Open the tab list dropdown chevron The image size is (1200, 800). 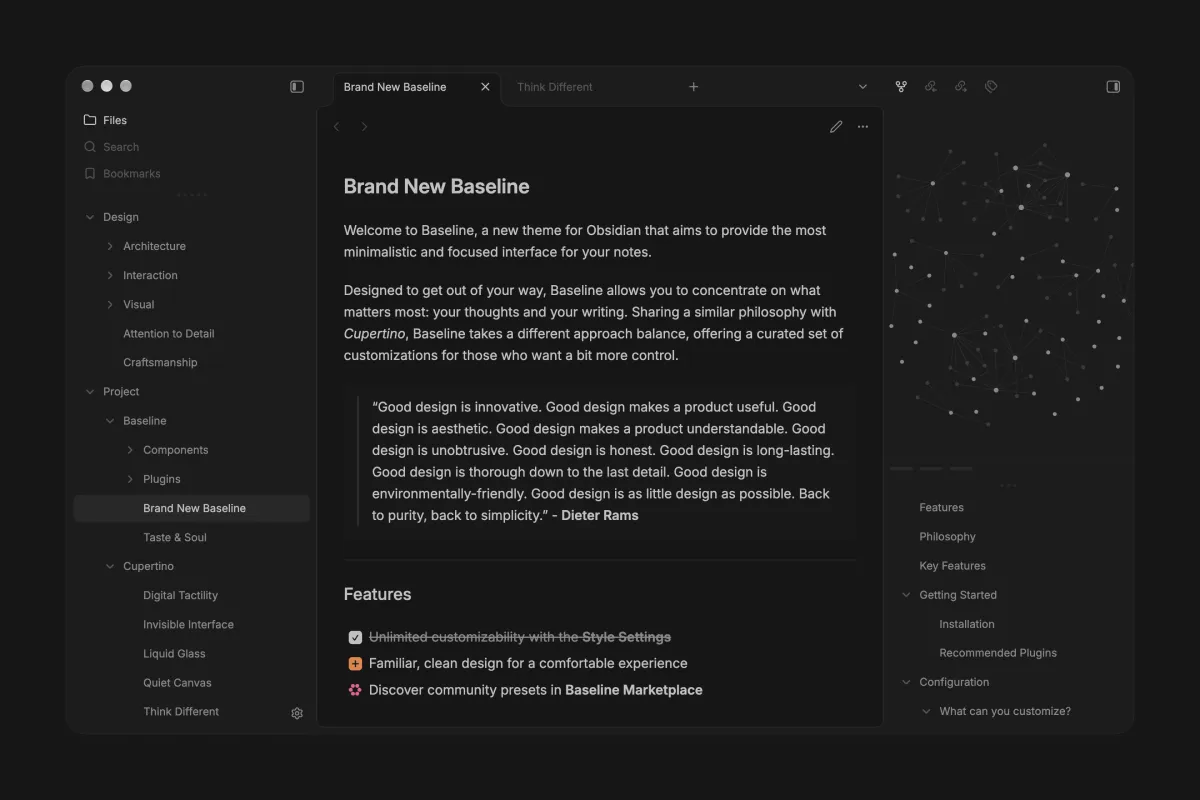click(863, 87)
